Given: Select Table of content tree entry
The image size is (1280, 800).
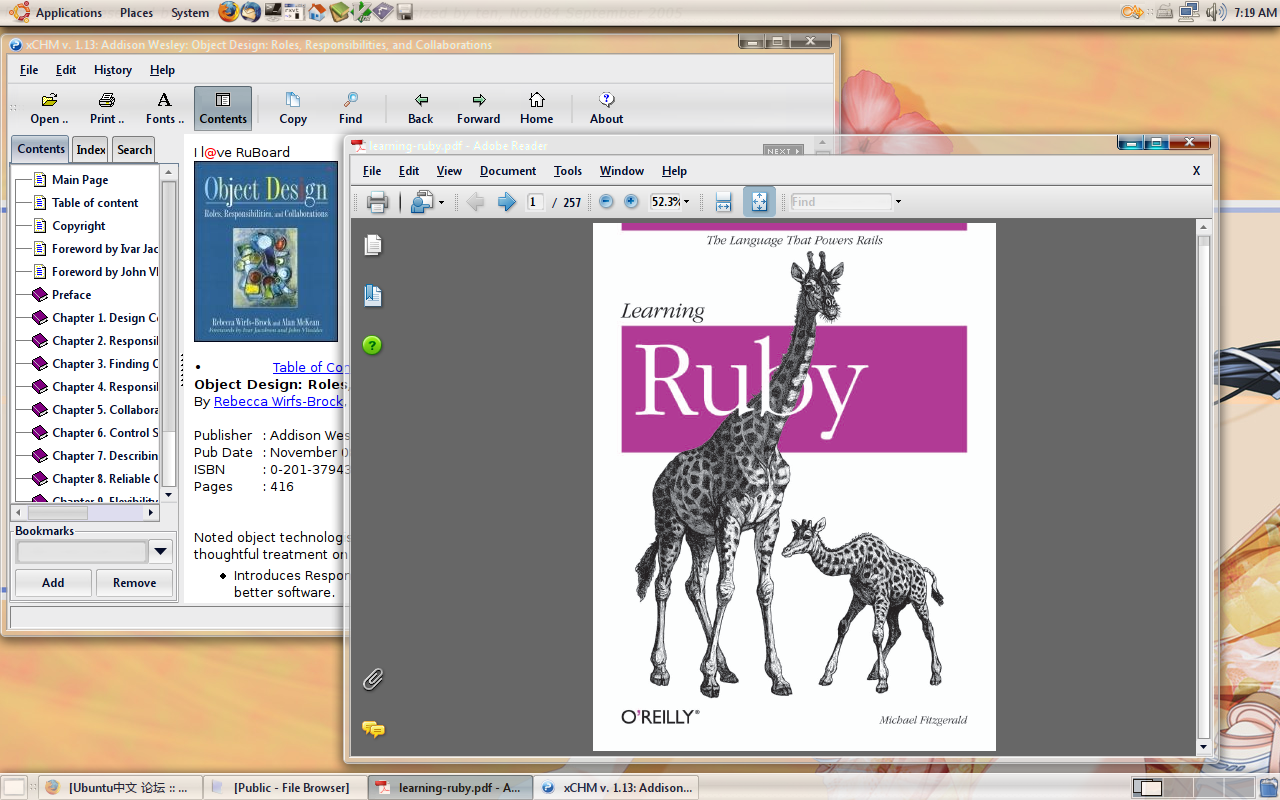Looking at the screenshot, I should (95, 203).
